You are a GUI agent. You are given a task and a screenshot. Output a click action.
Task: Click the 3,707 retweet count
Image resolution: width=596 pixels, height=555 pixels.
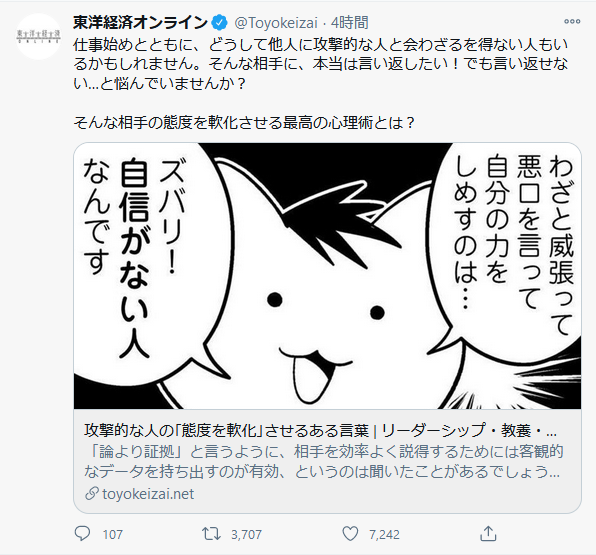(246, 534)
